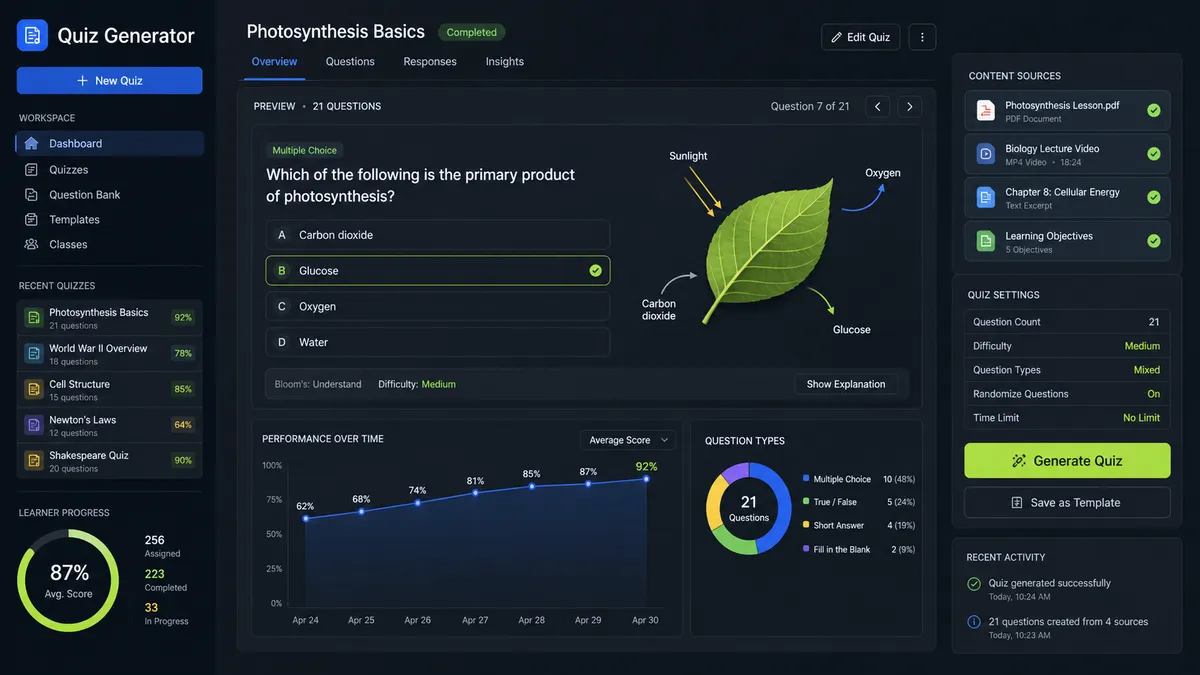The image size is (1200, 675).
Task: Click the plus icon in New Quiz
Action: [x=82, y=81]
